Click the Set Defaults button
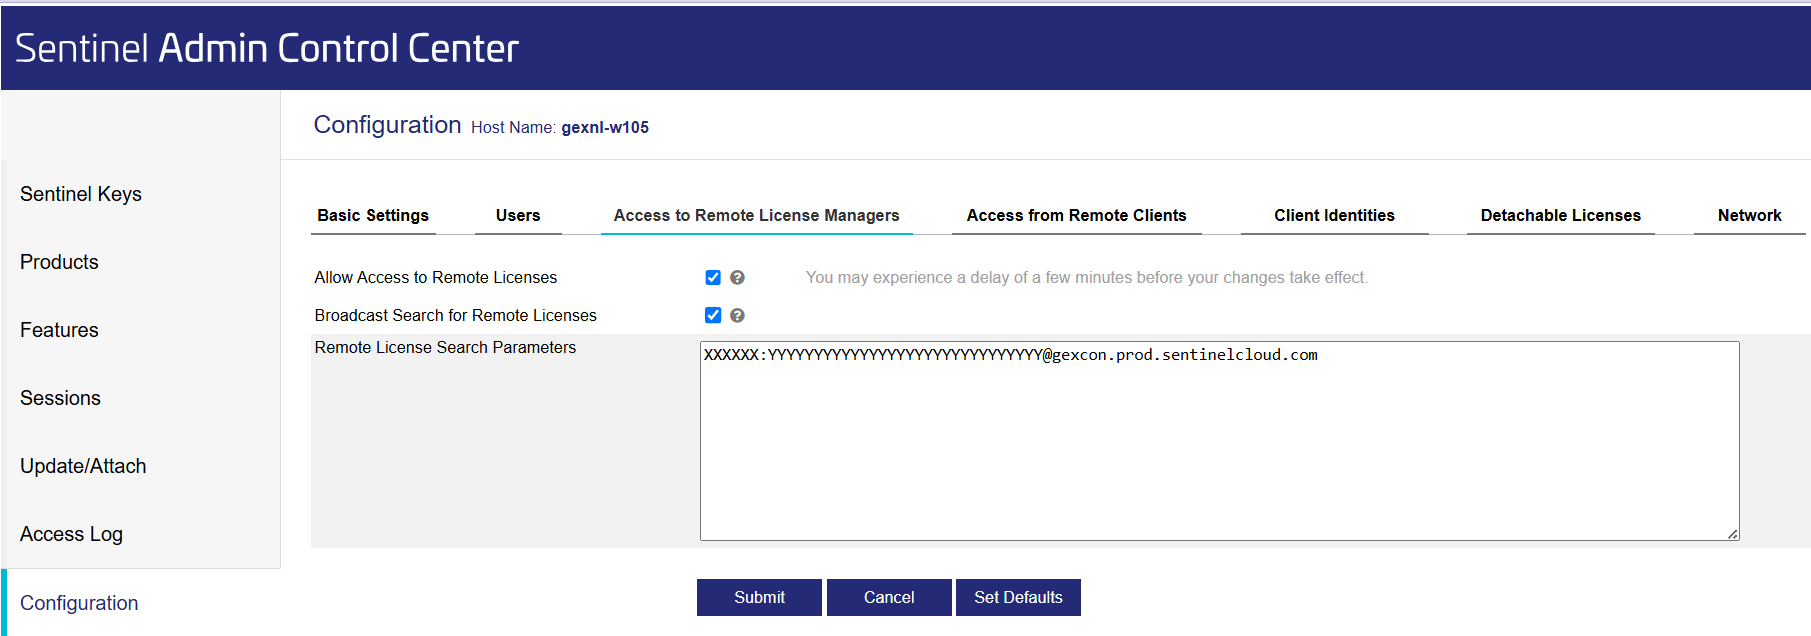The image size is (1811, 636). click(1018, 597)
